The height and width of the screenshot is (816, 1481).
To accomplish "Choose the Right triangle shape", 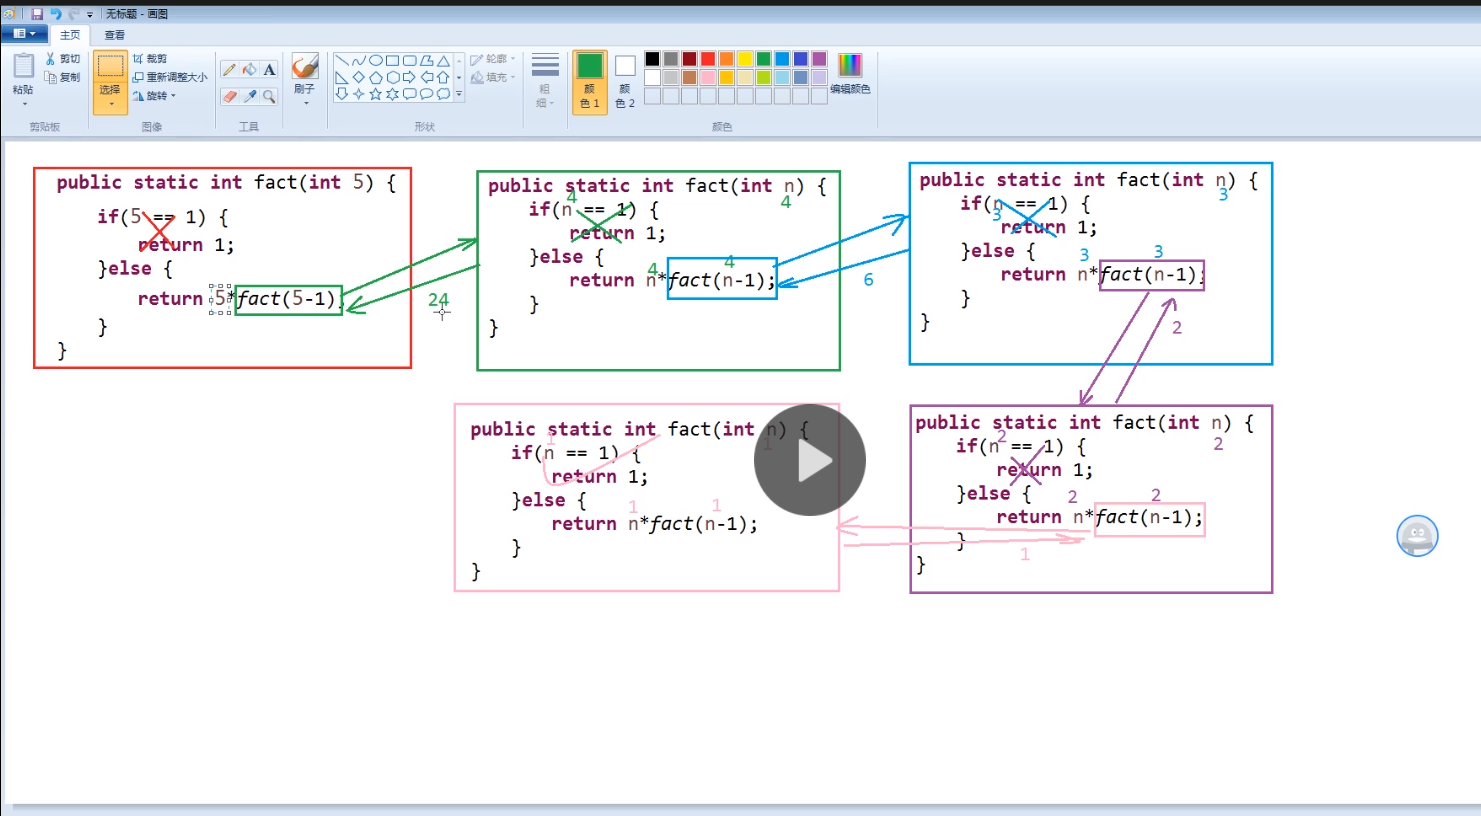I will click(x=342, y=77).
